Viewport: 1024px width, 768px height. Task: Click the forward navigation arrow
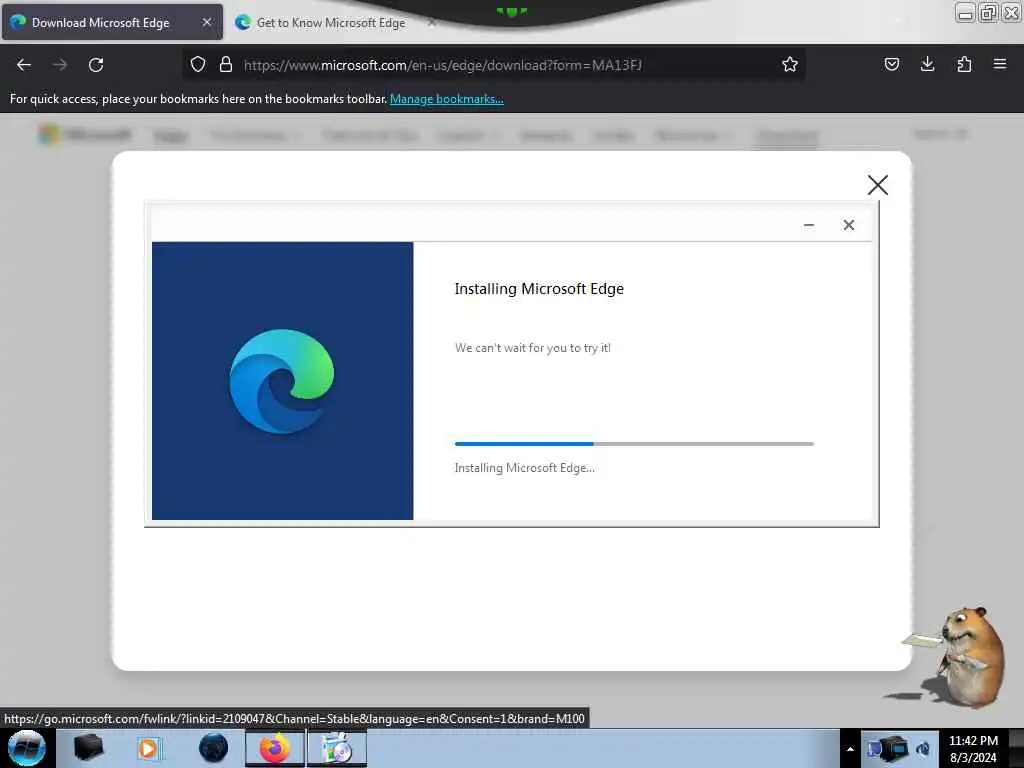(x=60, y=65)
